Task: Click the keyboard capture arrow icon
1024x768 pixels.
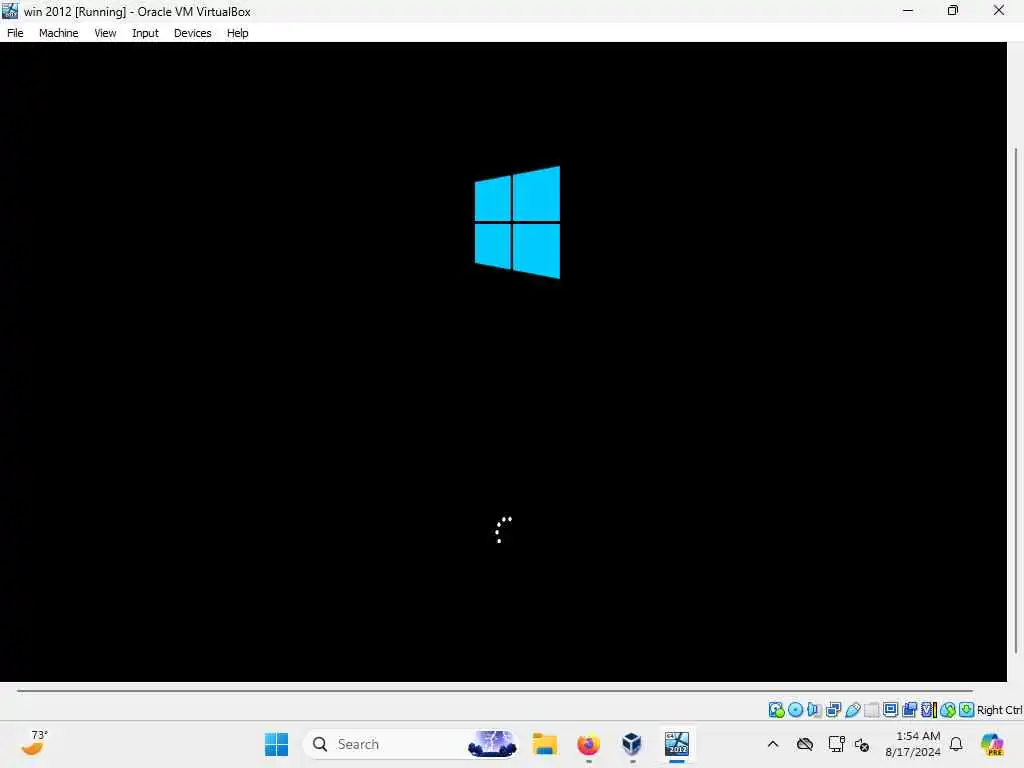Action: [x=967, y=710]
